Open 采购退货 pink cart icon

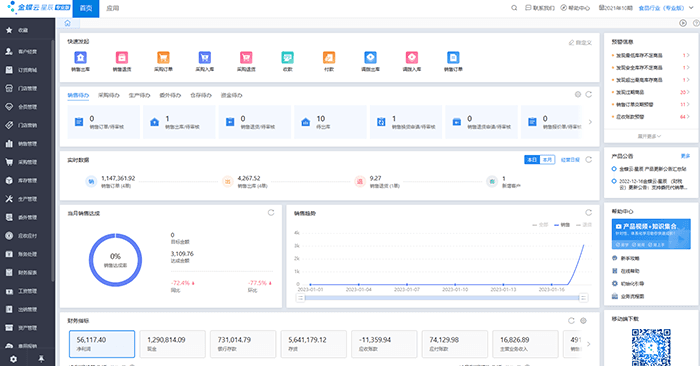click(x=246, y=58)
